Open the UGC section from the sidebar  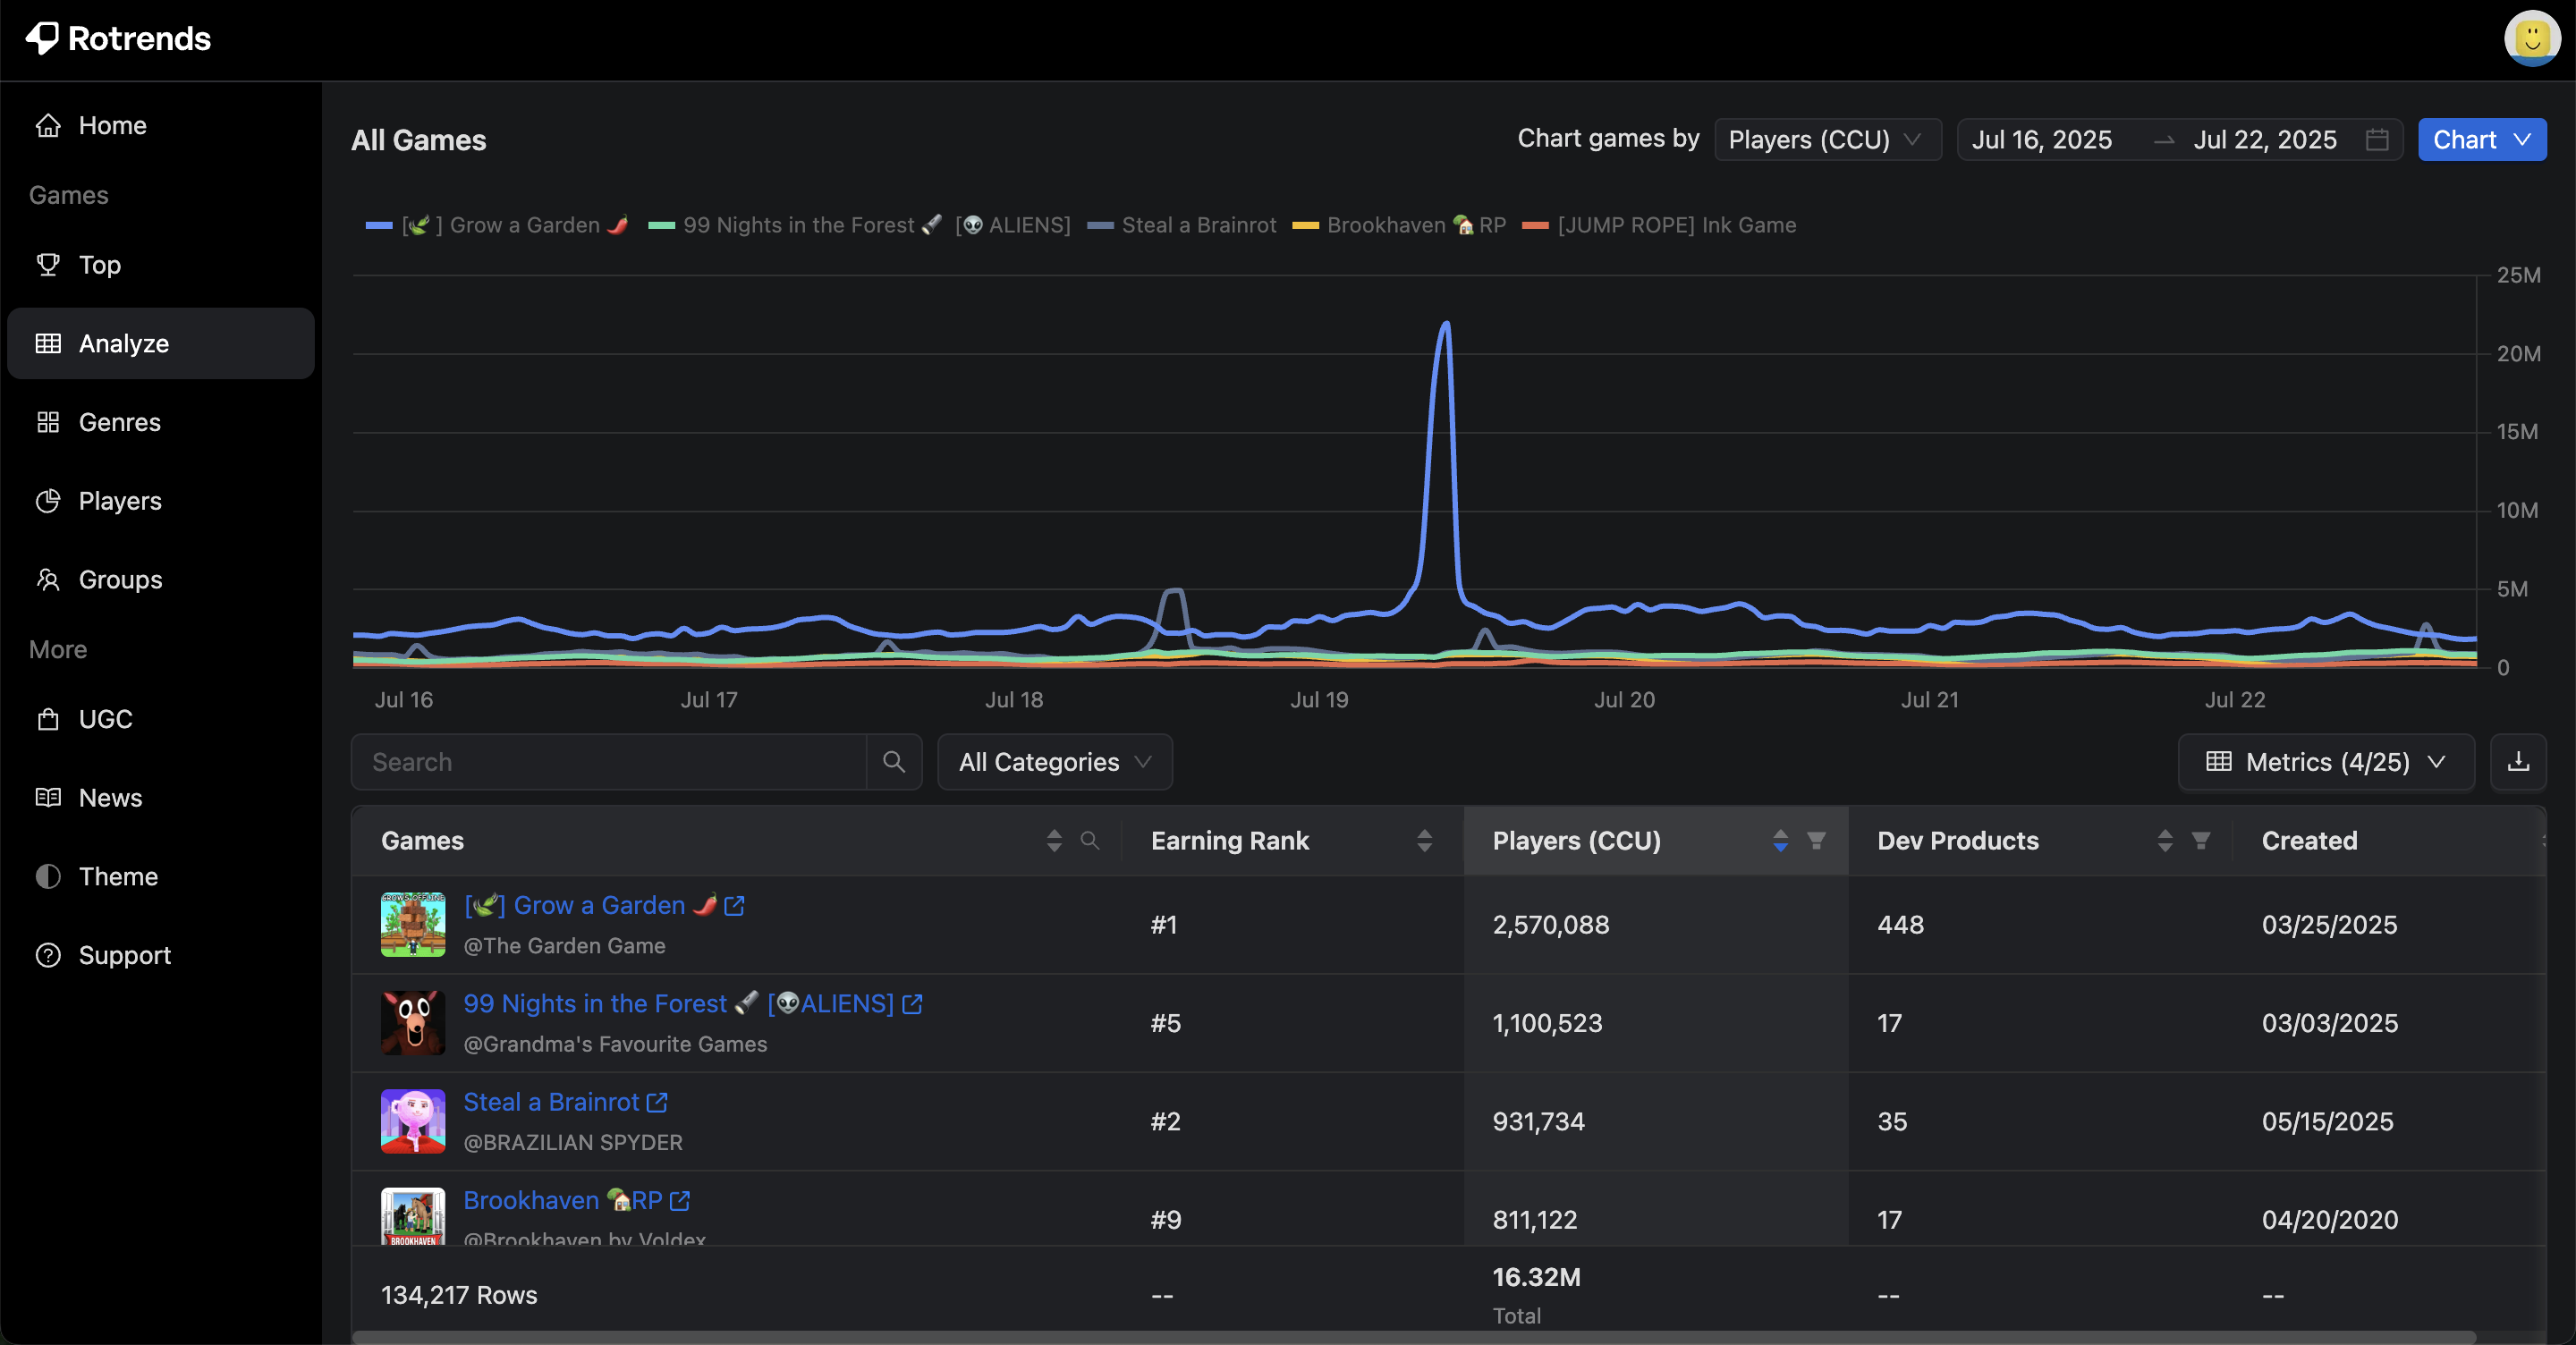(x=105, y=718)
